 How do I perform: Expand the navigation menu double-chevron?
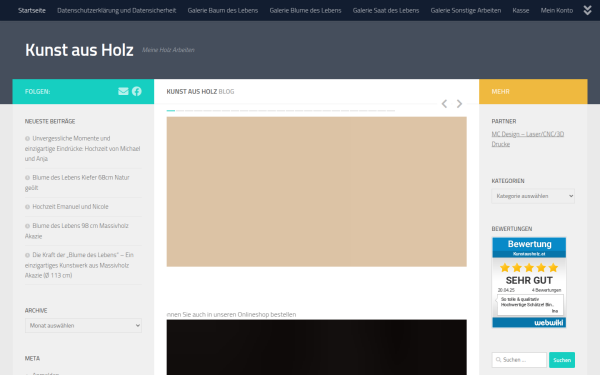coord(587,10)
